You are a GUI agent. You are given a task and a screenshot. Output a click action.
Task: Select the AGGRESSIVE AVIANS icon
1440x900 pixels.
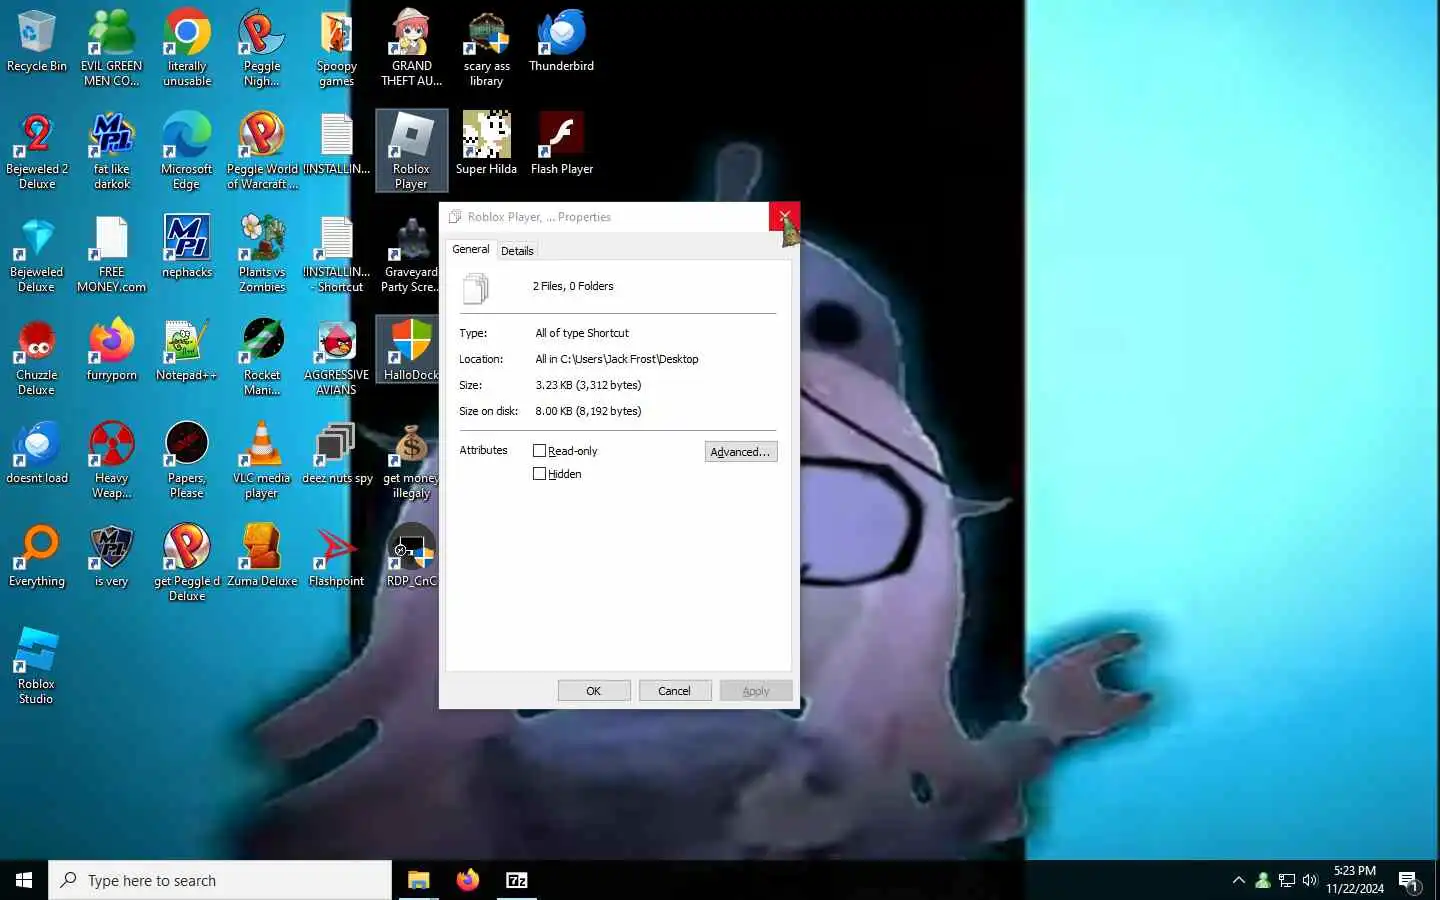pos(336,357)
